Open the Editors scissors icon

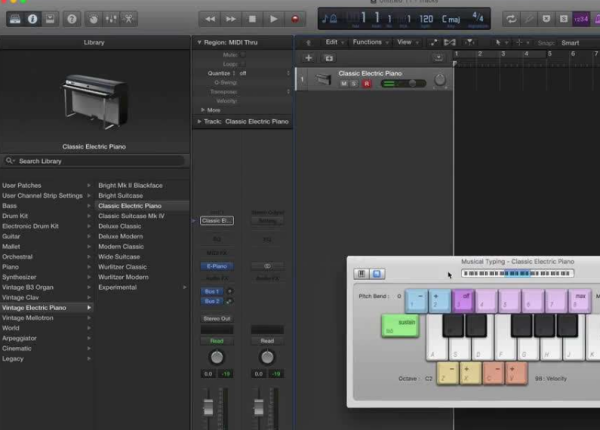click(129, 19)
